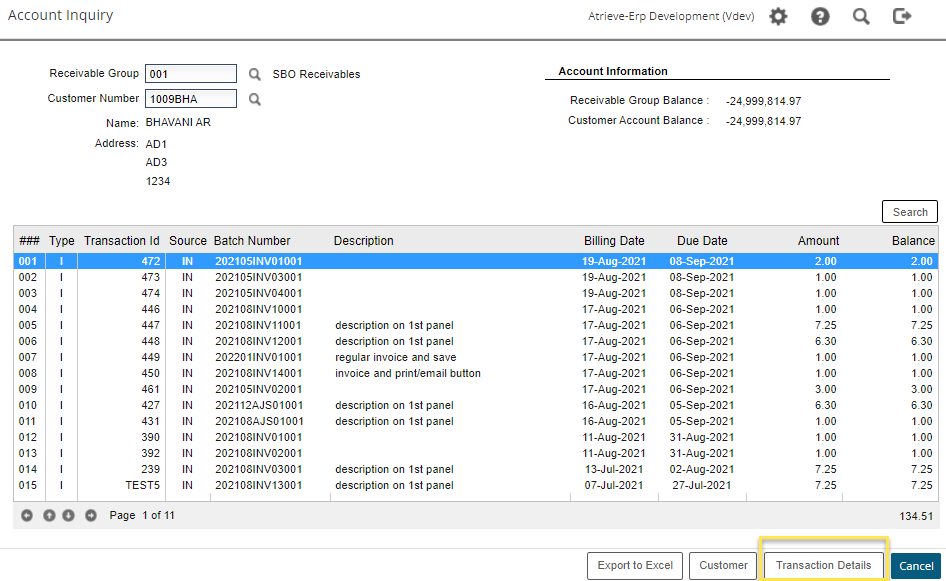
Task: Click the left arrow pagination icon
Action: [x=27, y=515]
